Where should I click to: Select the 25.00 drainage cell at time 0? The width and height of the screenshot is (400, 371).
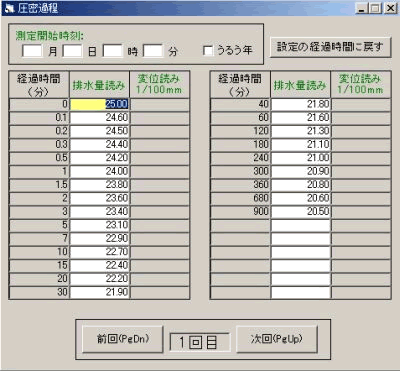pyautogui.click(x=99, y=104)
